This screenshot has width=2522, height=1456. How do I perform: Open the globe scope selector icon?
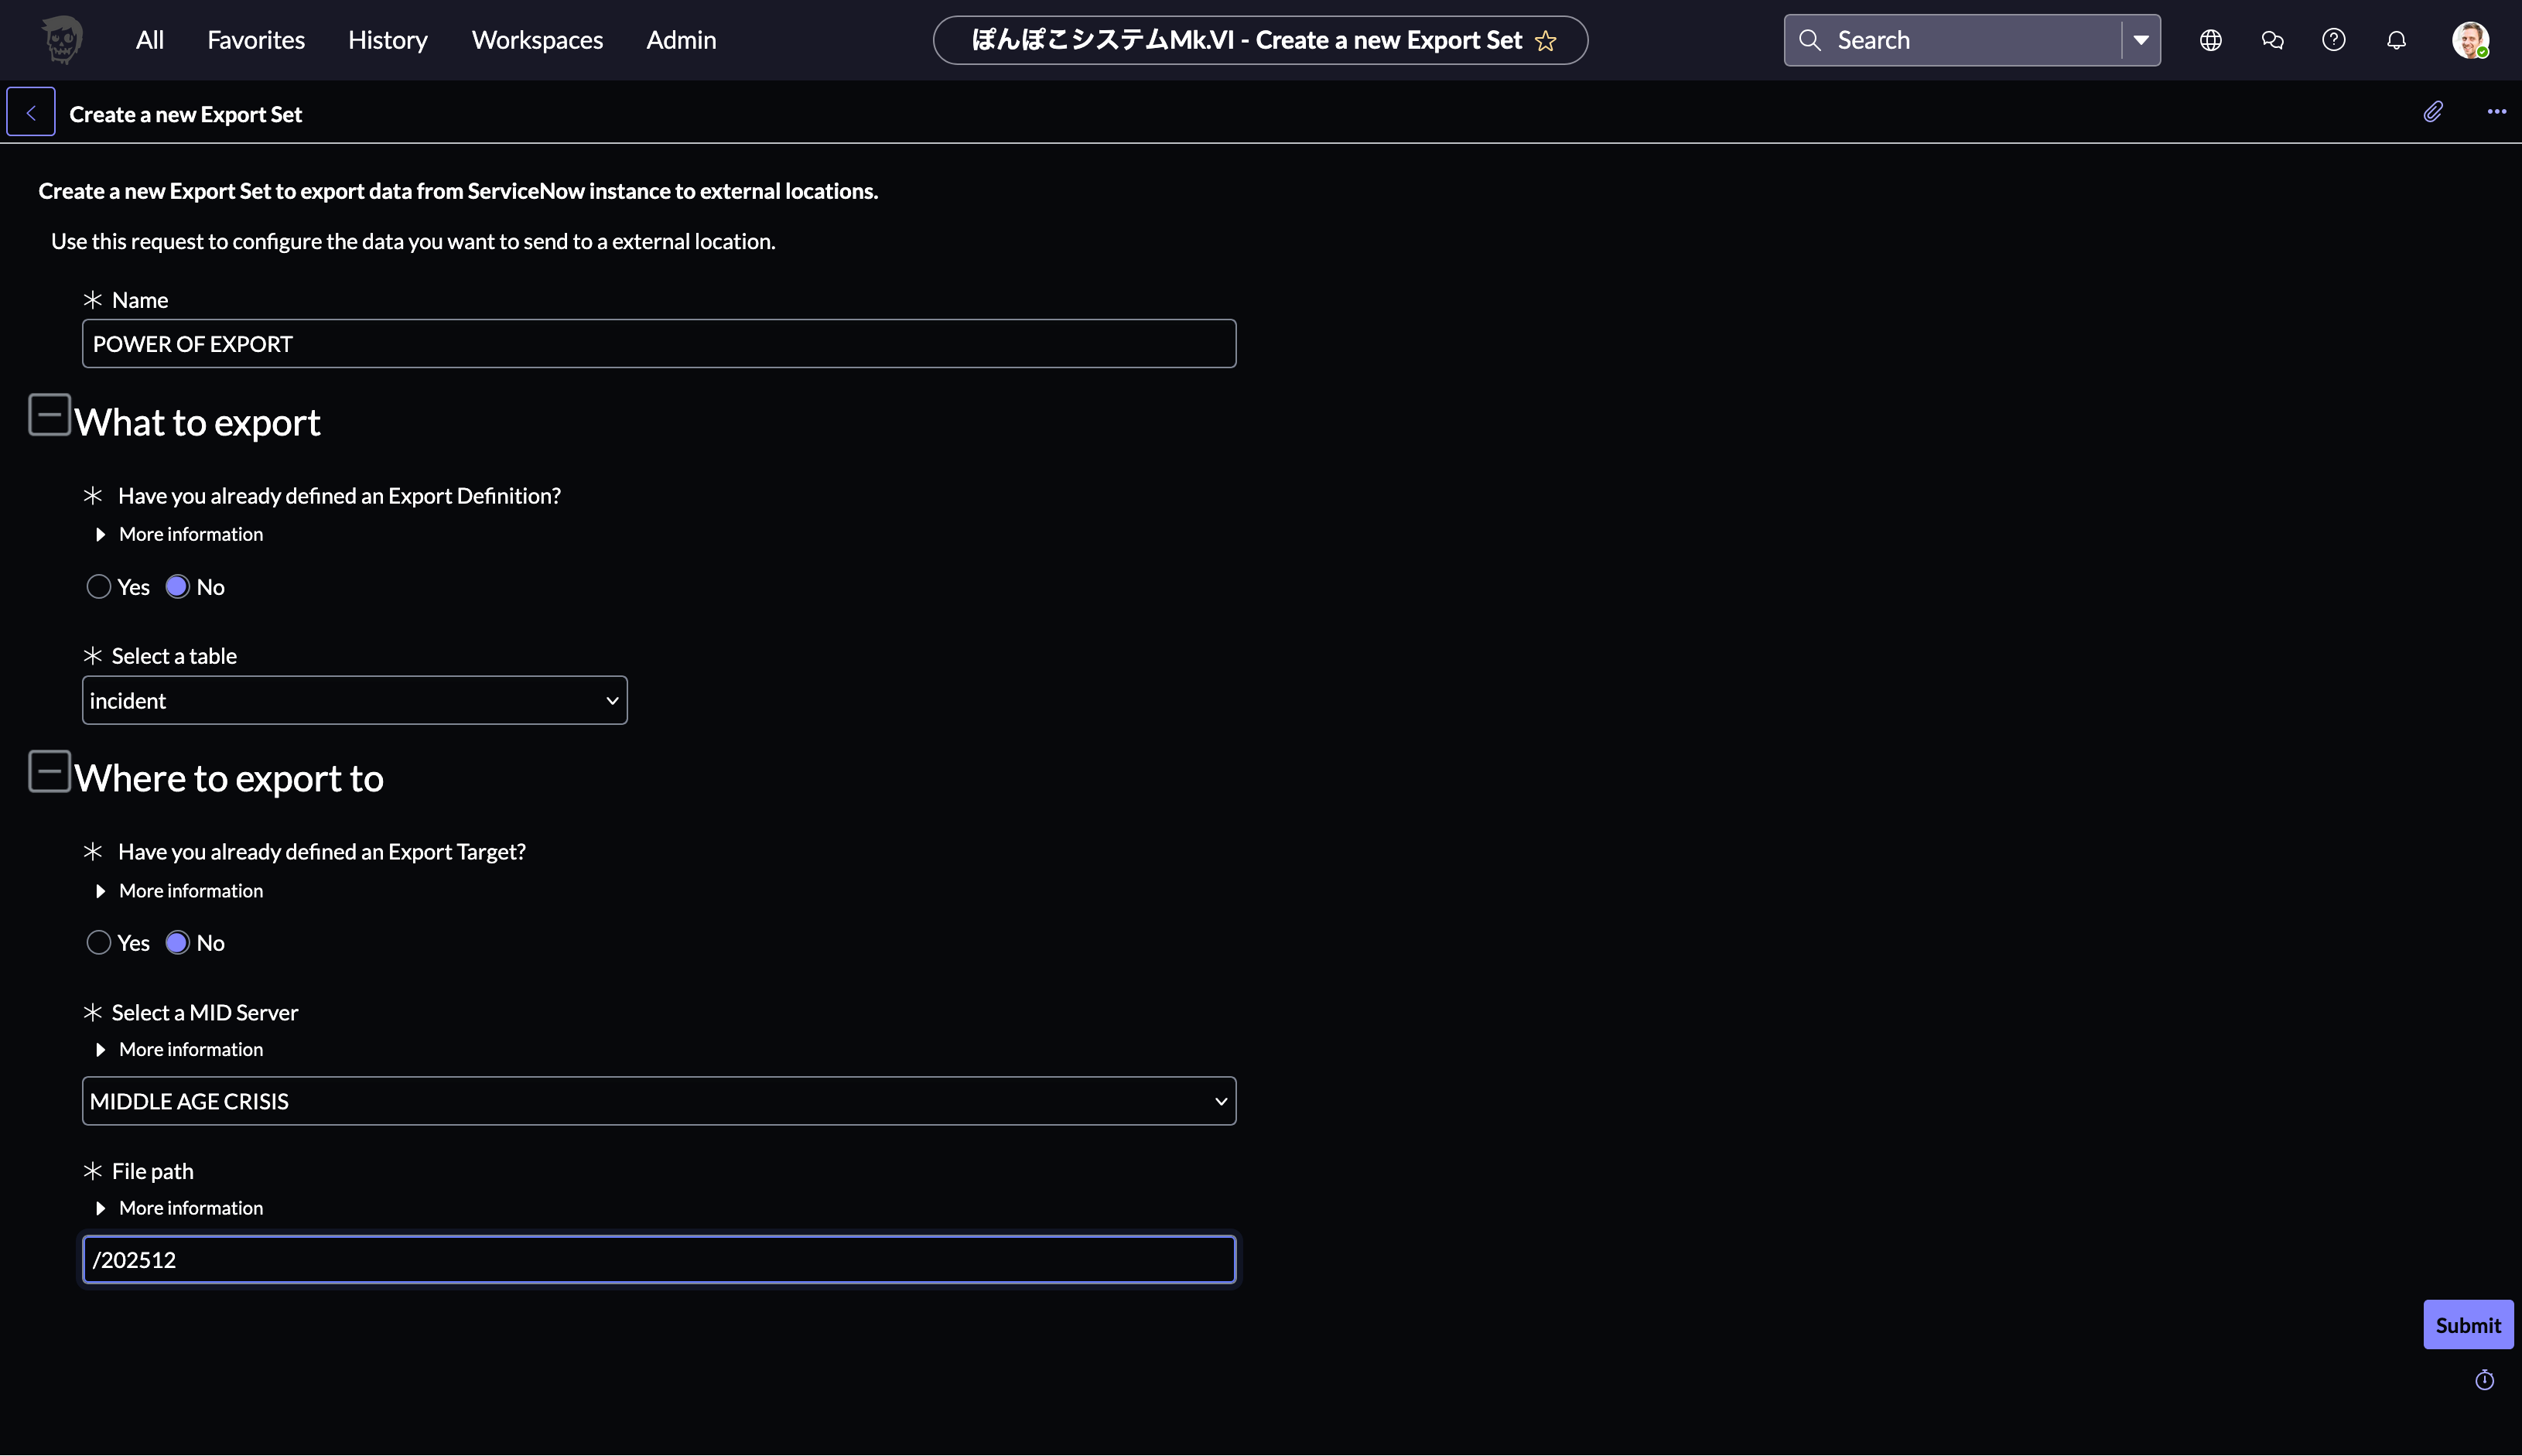tap(2210, 40)
